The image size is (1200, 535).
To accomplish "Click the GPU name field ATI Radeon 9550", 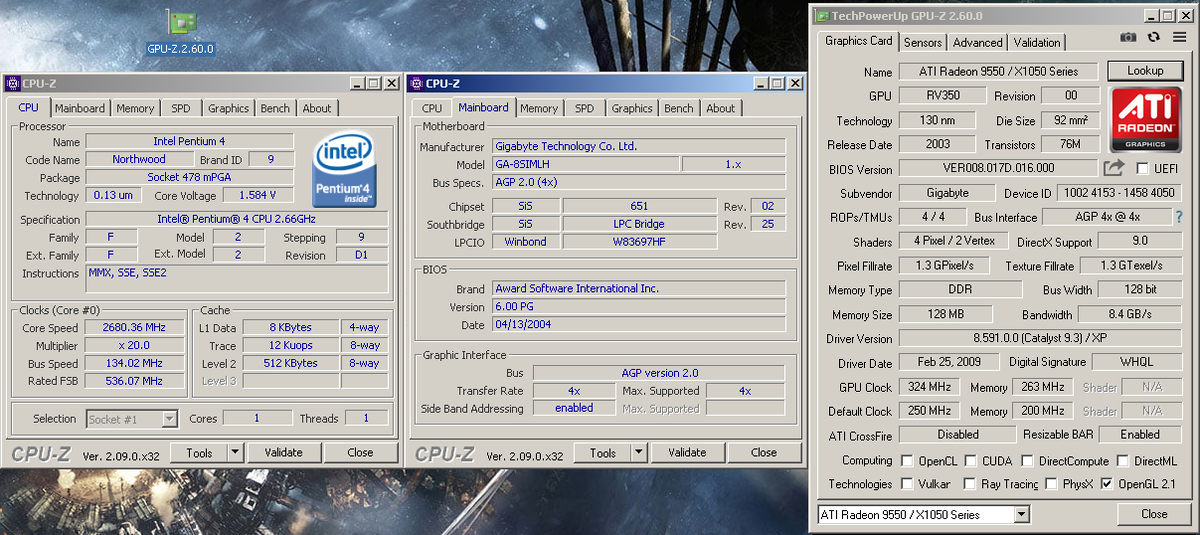I will 998,72.
